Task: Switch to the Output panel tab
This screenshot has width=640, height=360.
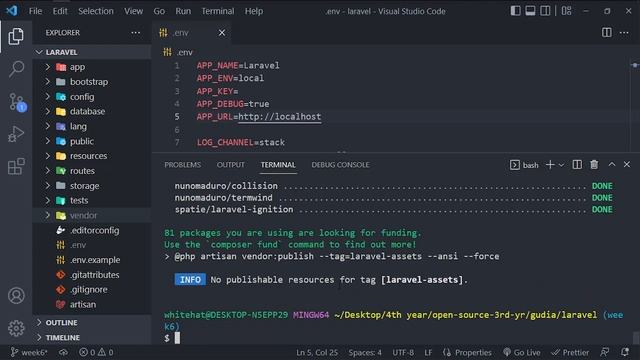Action: tap(231, 165)
